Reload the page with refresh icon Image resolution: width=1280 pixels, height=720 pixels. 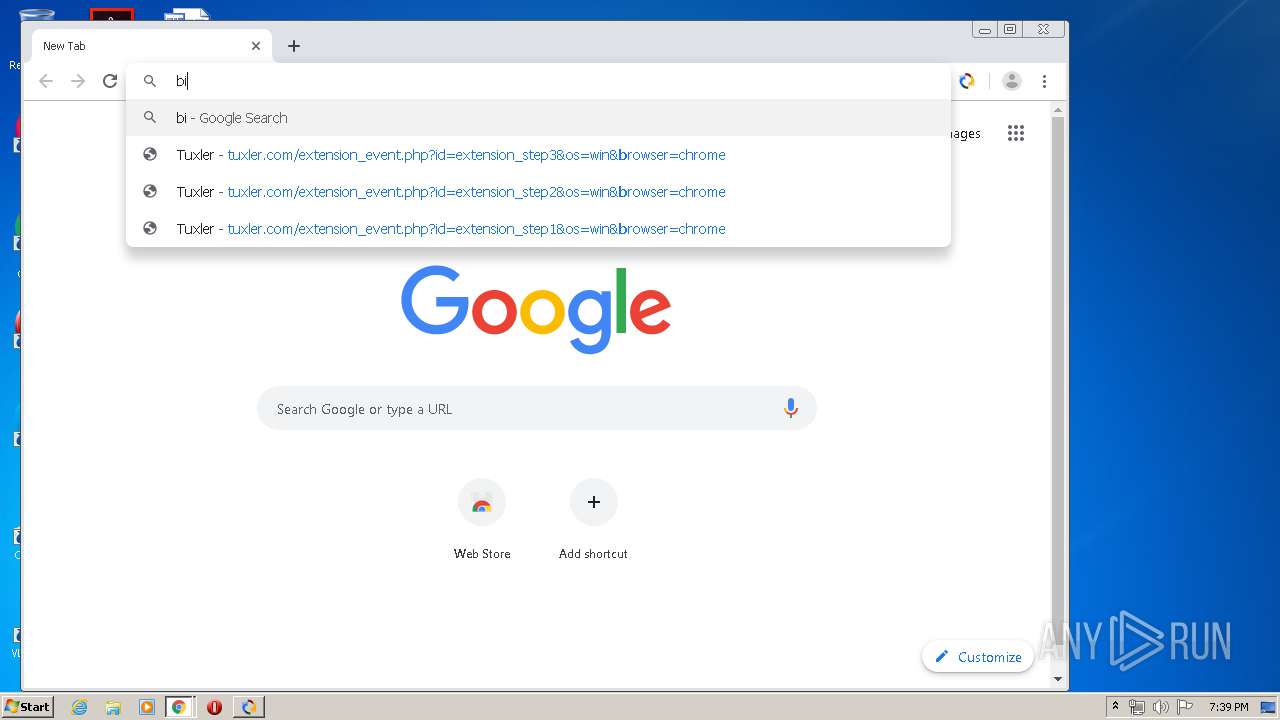[110, 81]
